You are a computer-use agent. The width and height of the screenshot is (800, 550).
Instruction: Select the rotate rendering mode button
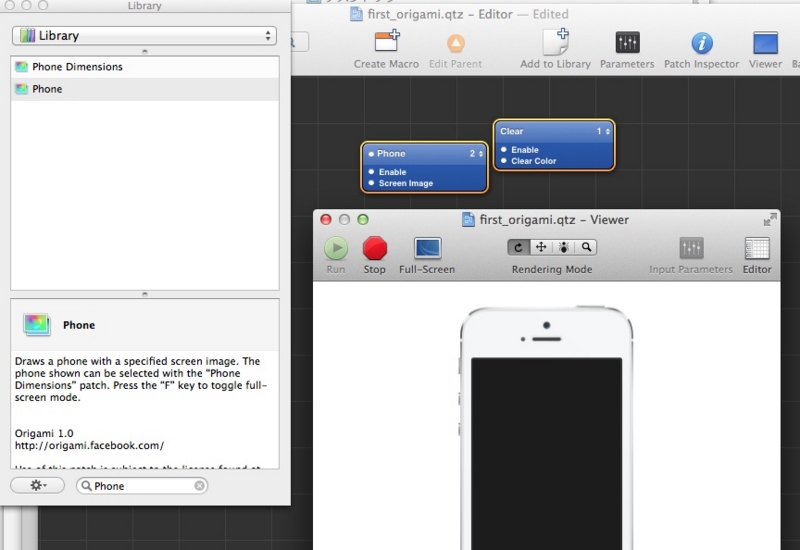click(x=518, y=247)
